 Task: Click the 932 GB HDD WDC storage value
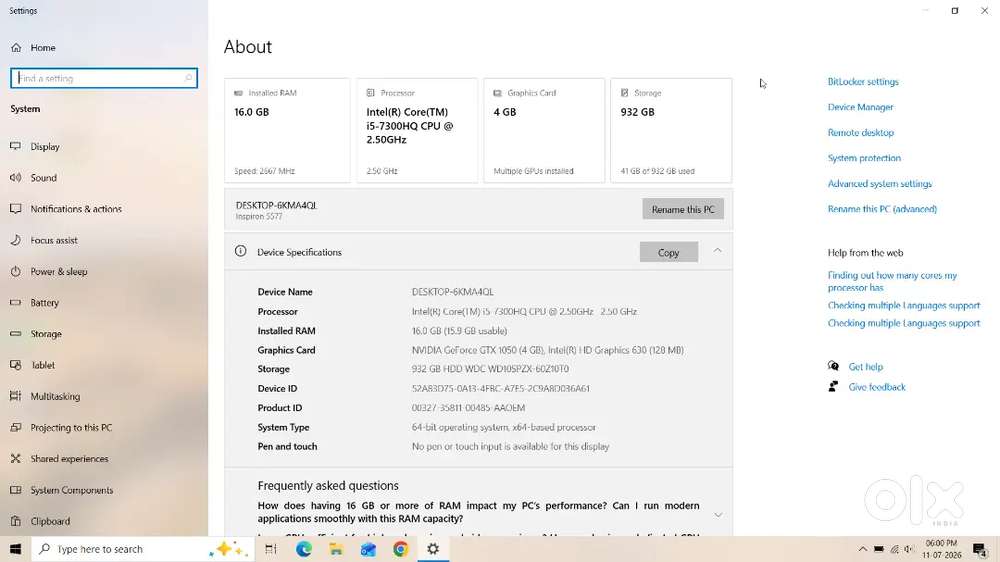pos(490,369)
